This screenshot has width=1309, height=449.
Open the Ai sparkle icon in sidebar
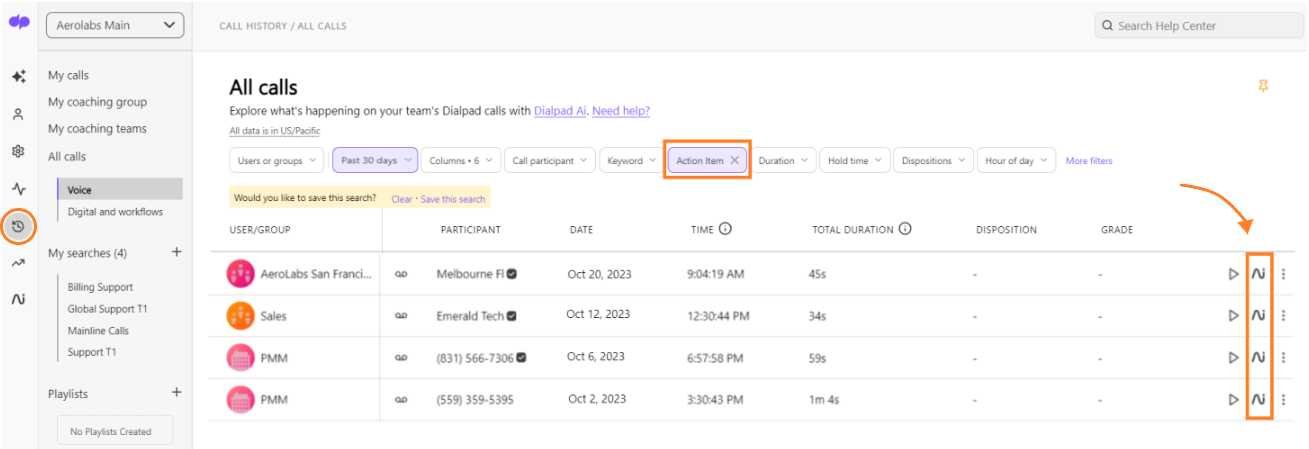[18, 76]
